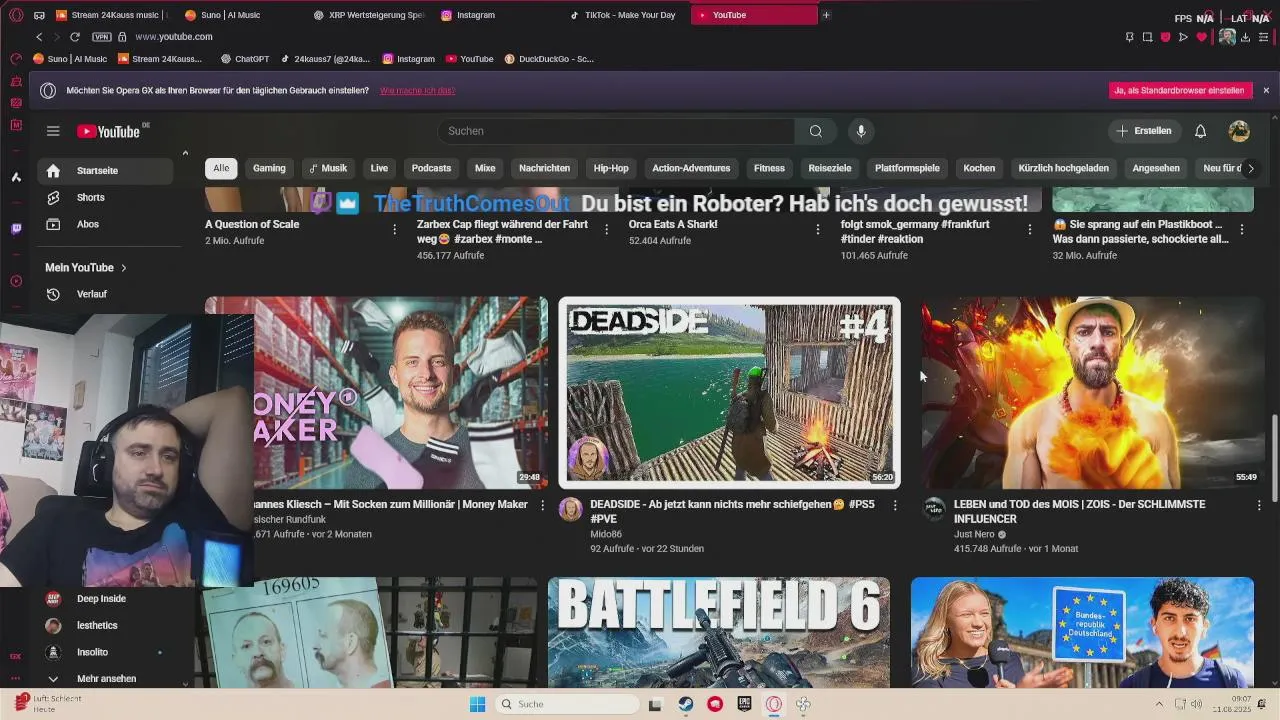Click the heart bookmark icon in address bar
The image size is (1280, 720).
click(x=1202, y=37)
